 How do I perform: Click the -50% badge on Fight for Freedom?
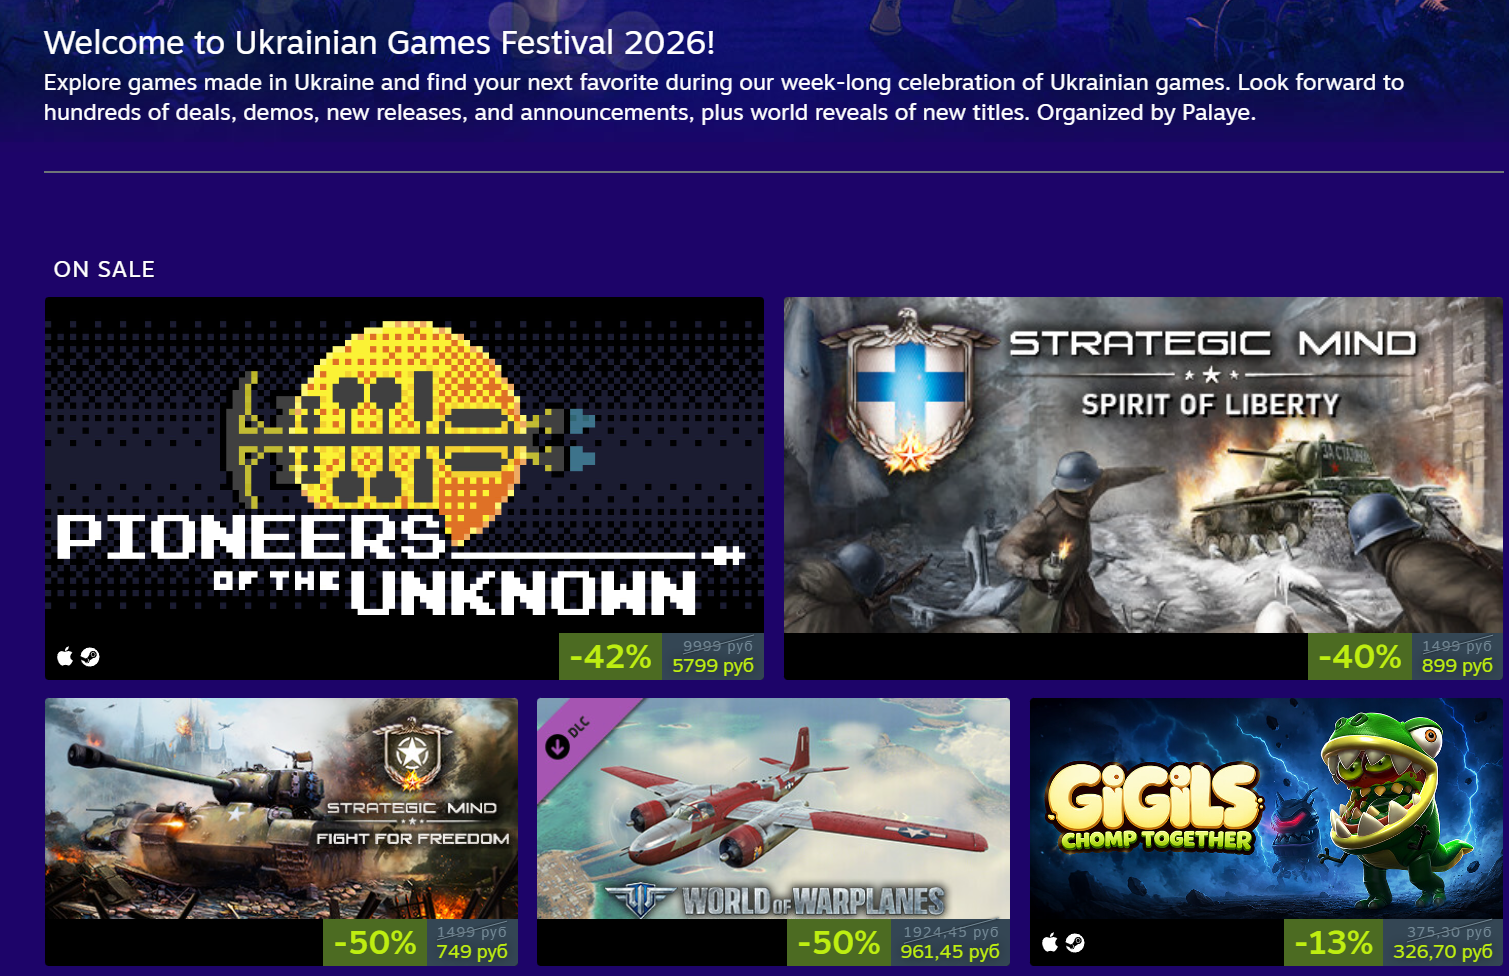tap(375, 942)
